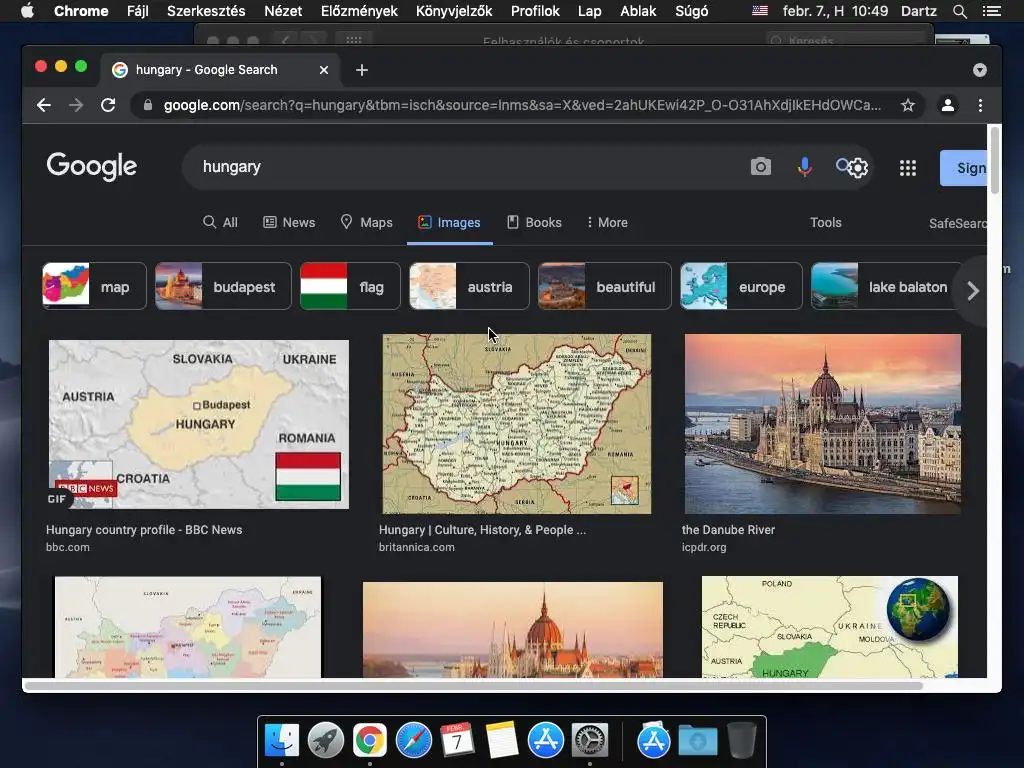Open the green Hungary globe map thumbnail

830,627
